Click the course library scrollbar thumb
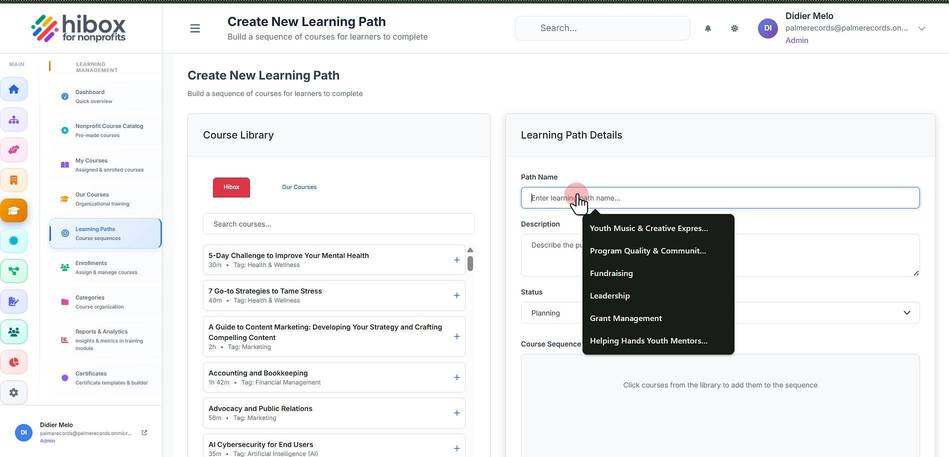Image resolution: width=949 pixels, height=457 pixels. point(470,263)
